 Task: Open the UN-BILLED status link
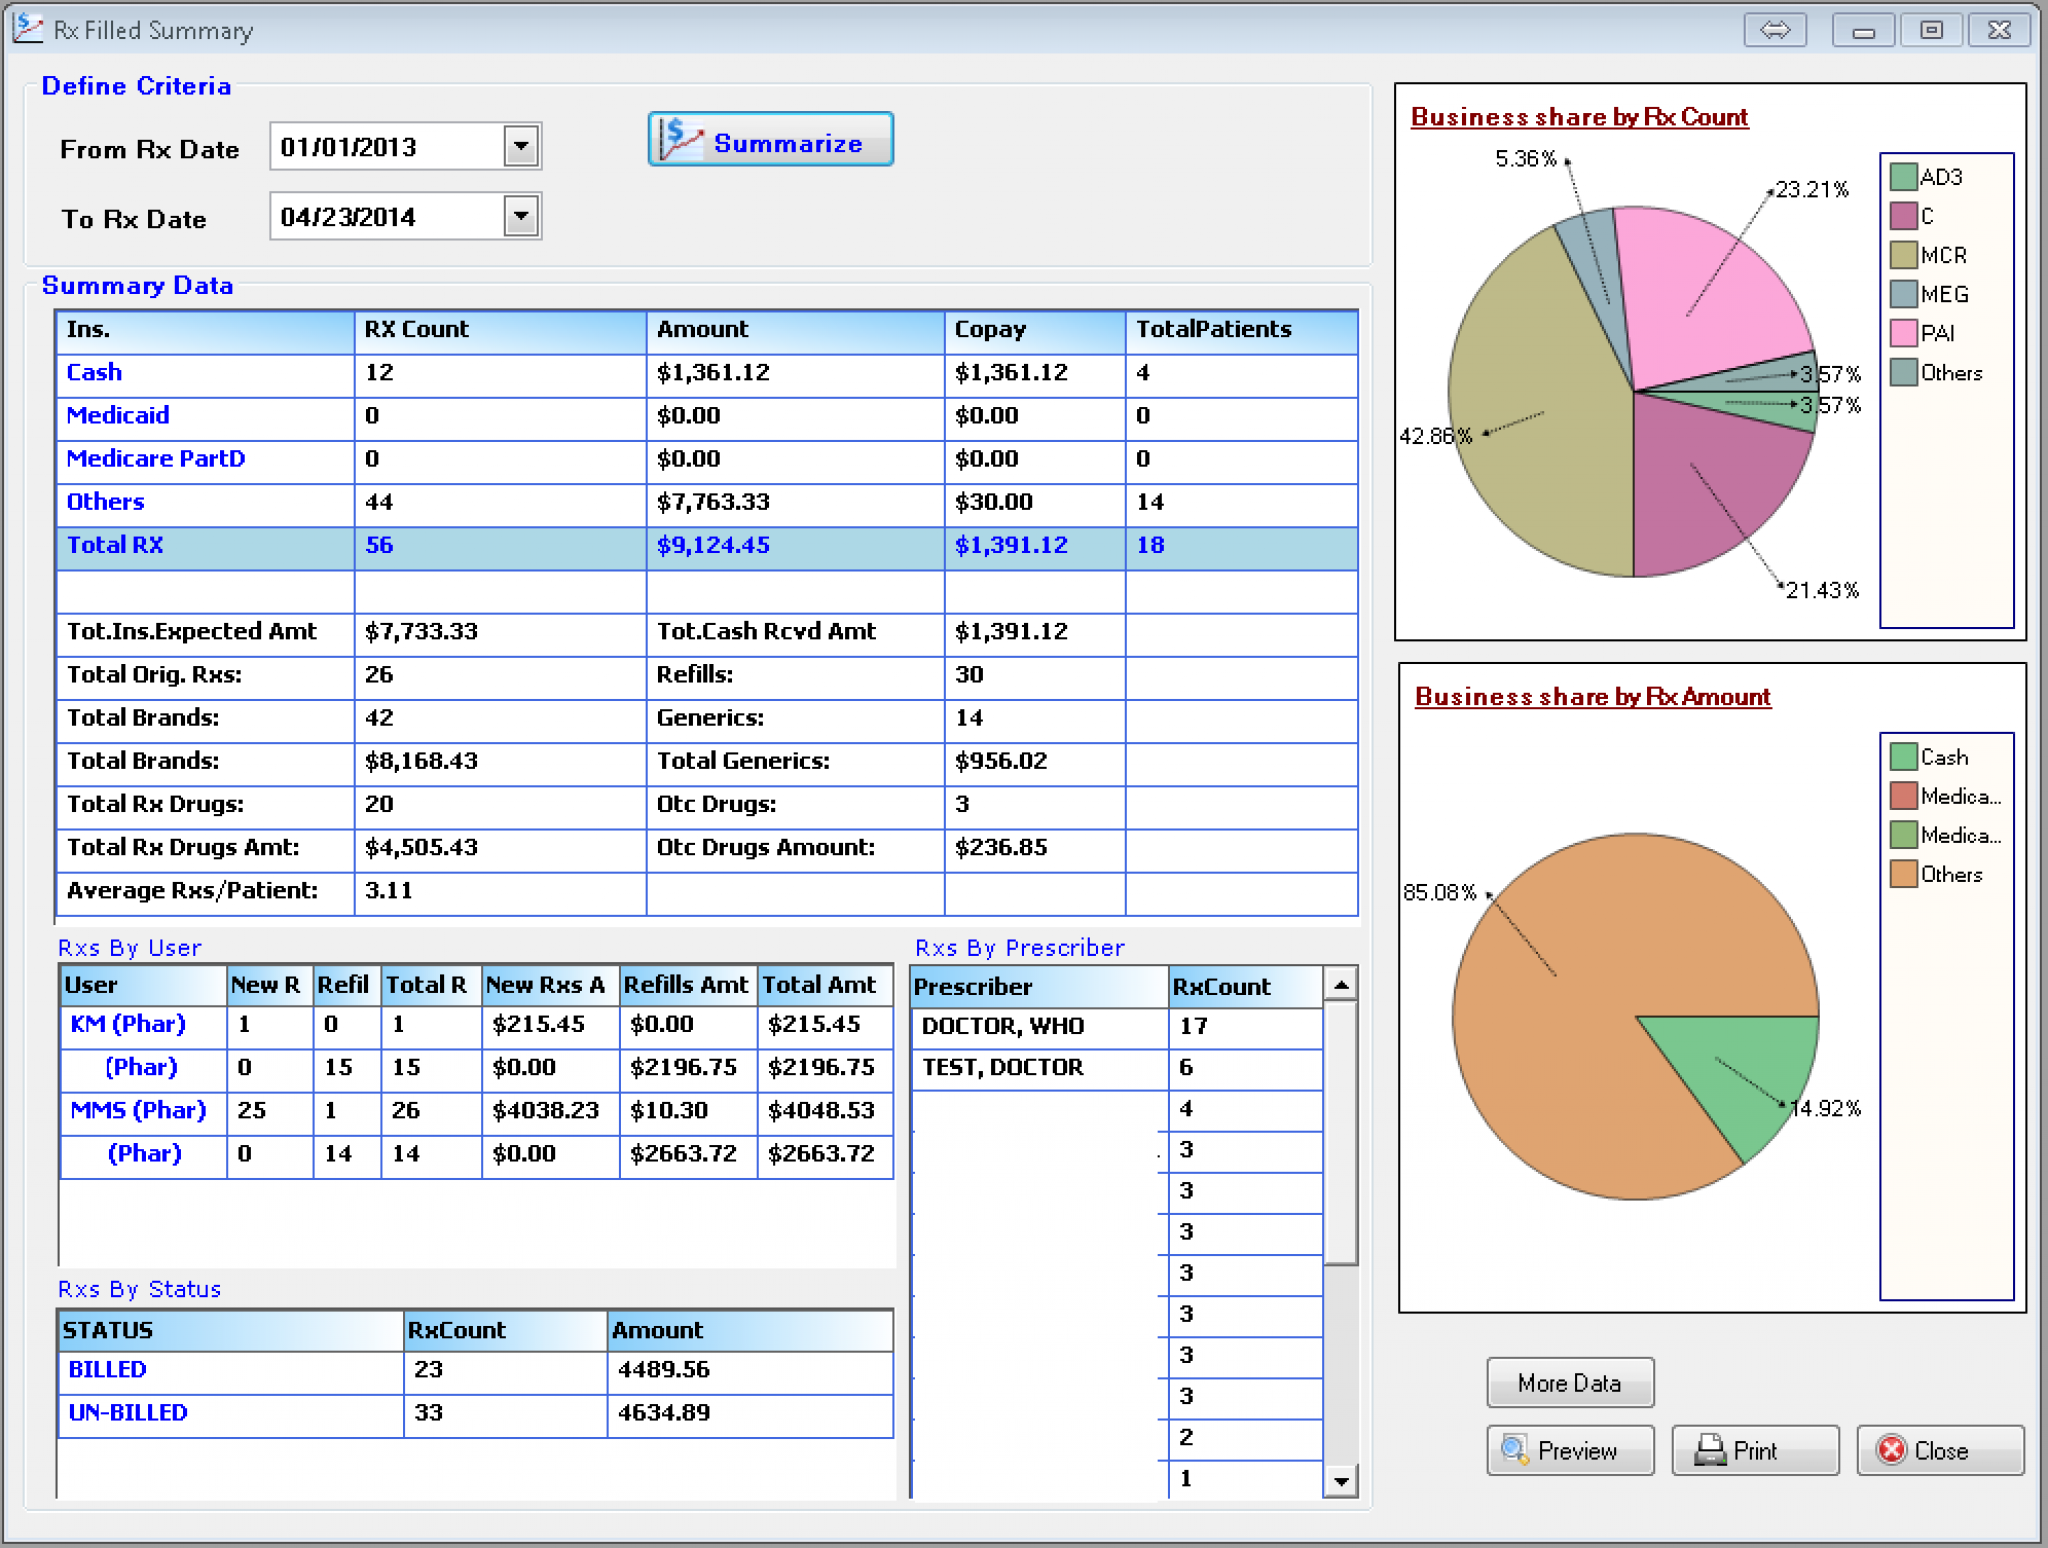127,1412
